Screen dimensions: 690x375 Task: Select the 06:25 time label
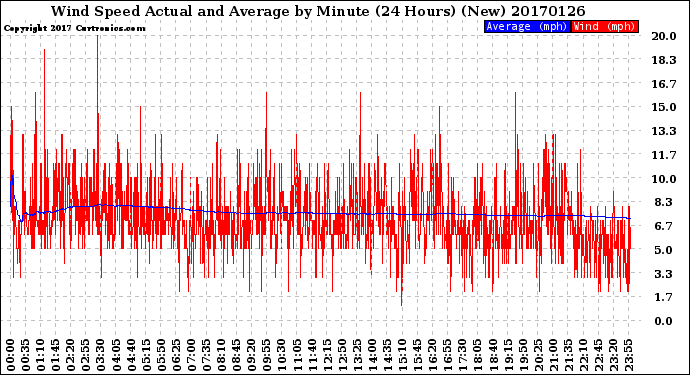click(176, 355)
